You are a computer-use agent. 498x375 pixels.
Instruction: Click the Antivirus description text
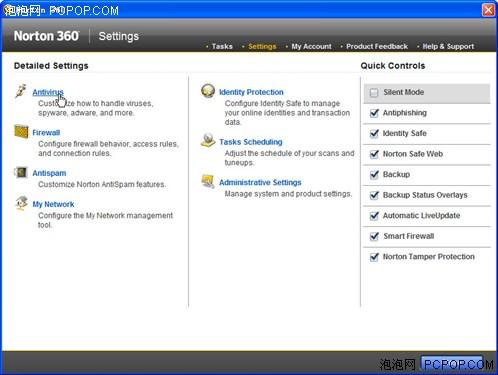tap(96, 108)
